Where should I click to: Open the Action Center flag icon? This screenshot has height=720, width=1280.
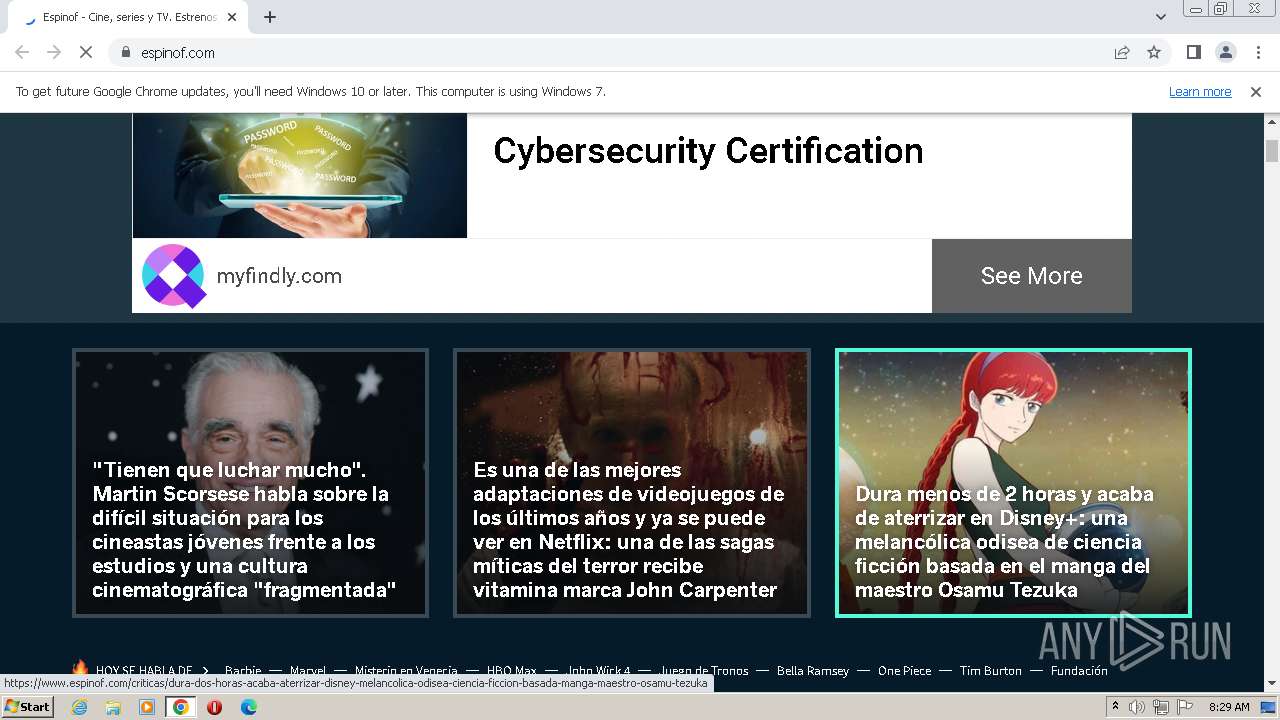click(x=1185, y=707)
